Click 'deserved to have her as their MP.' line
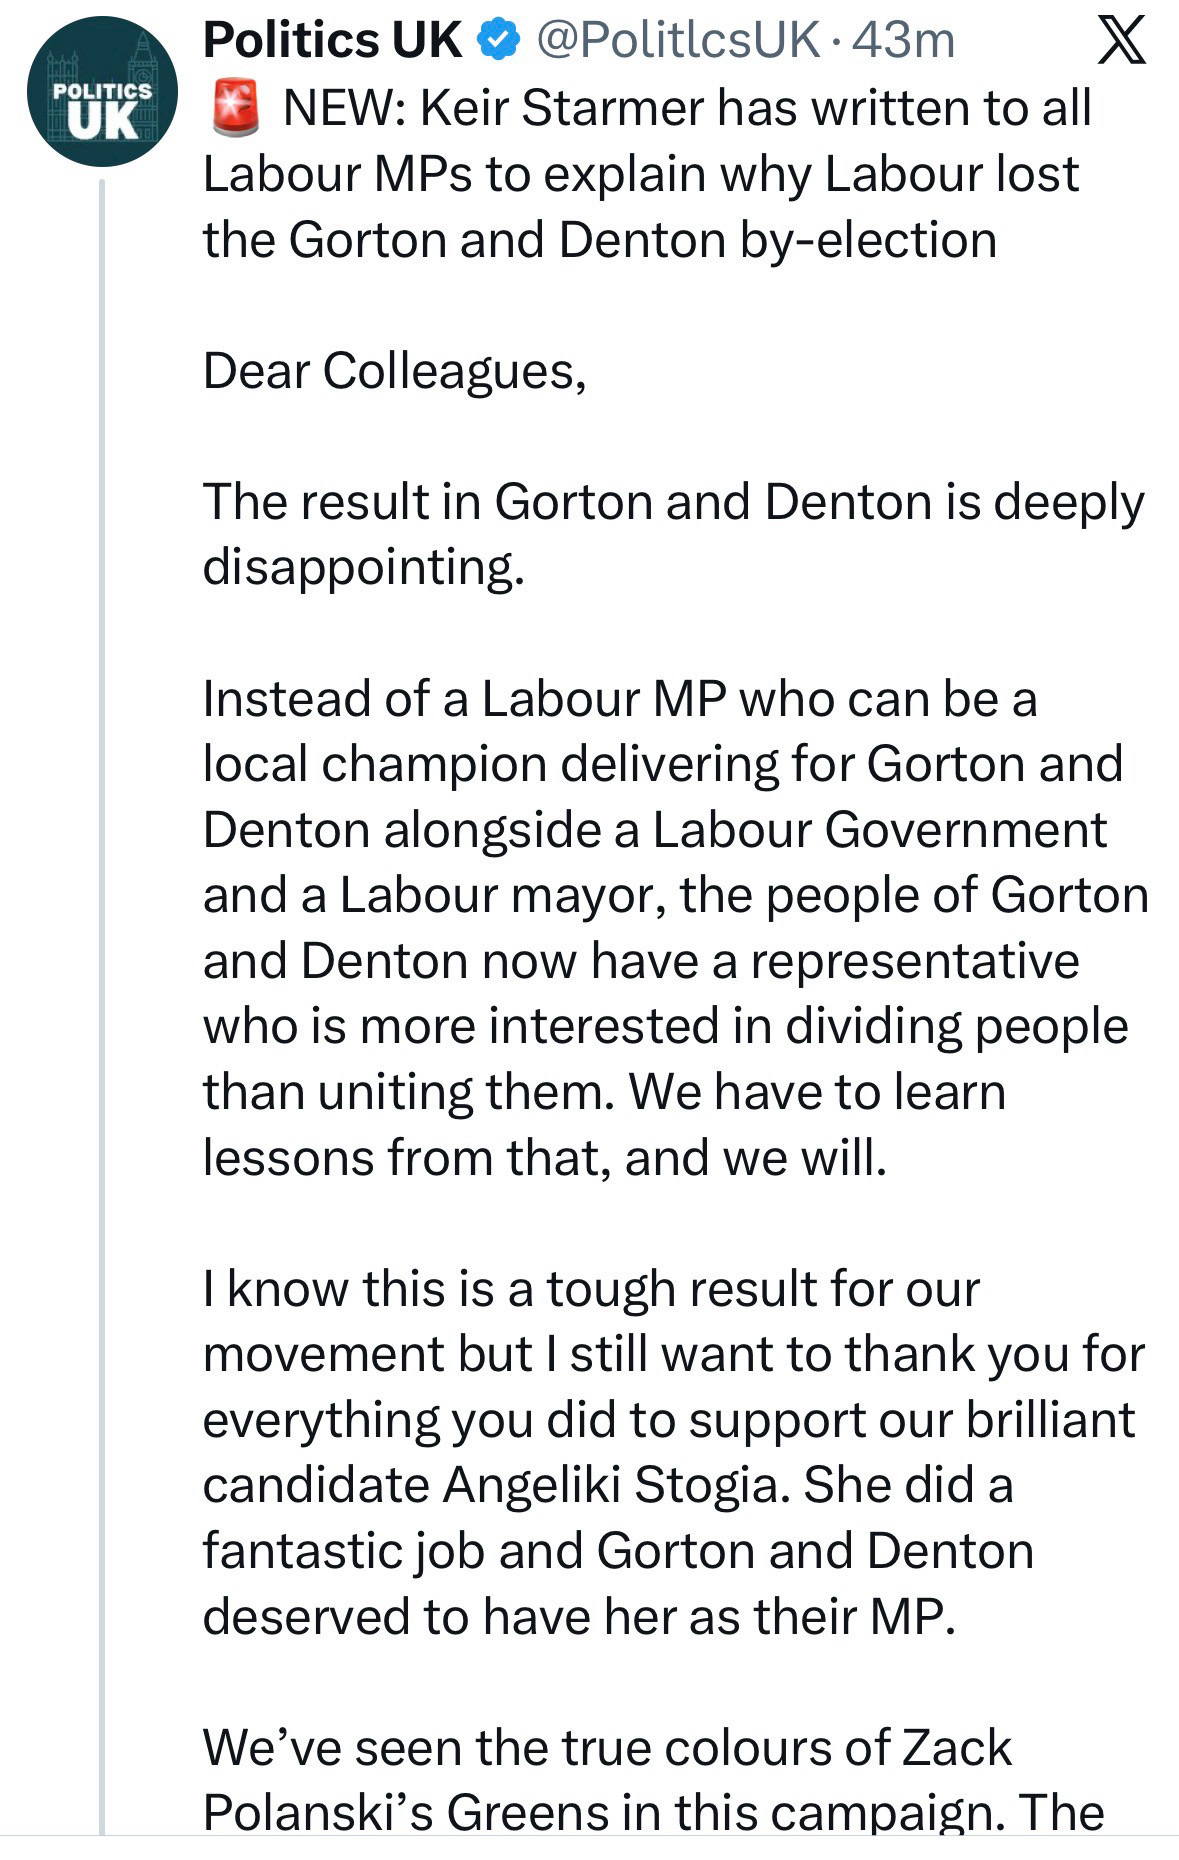Viewport: 1179px width, 1860px height. tap(580, 1616)
